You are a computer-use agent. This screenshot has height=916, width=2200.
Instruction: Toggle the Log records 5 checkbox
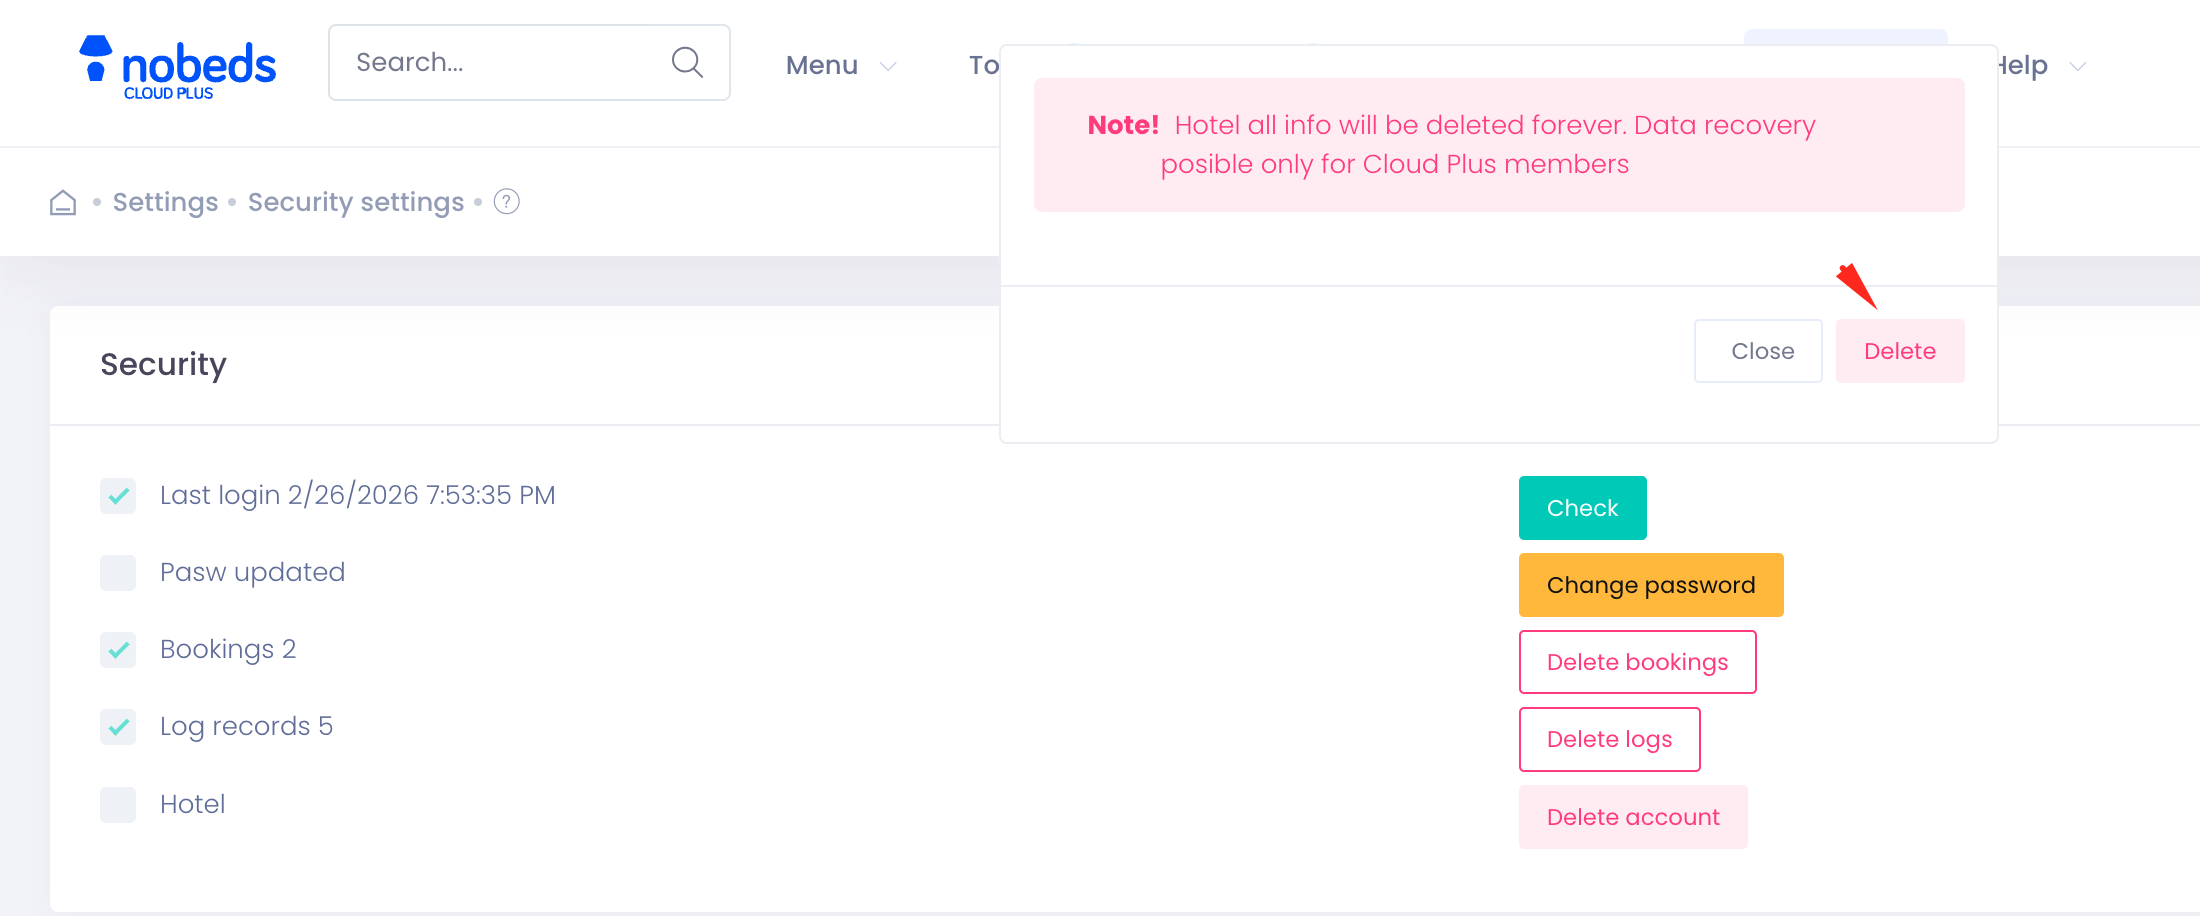pyautogui.click(x=118, y=727)
